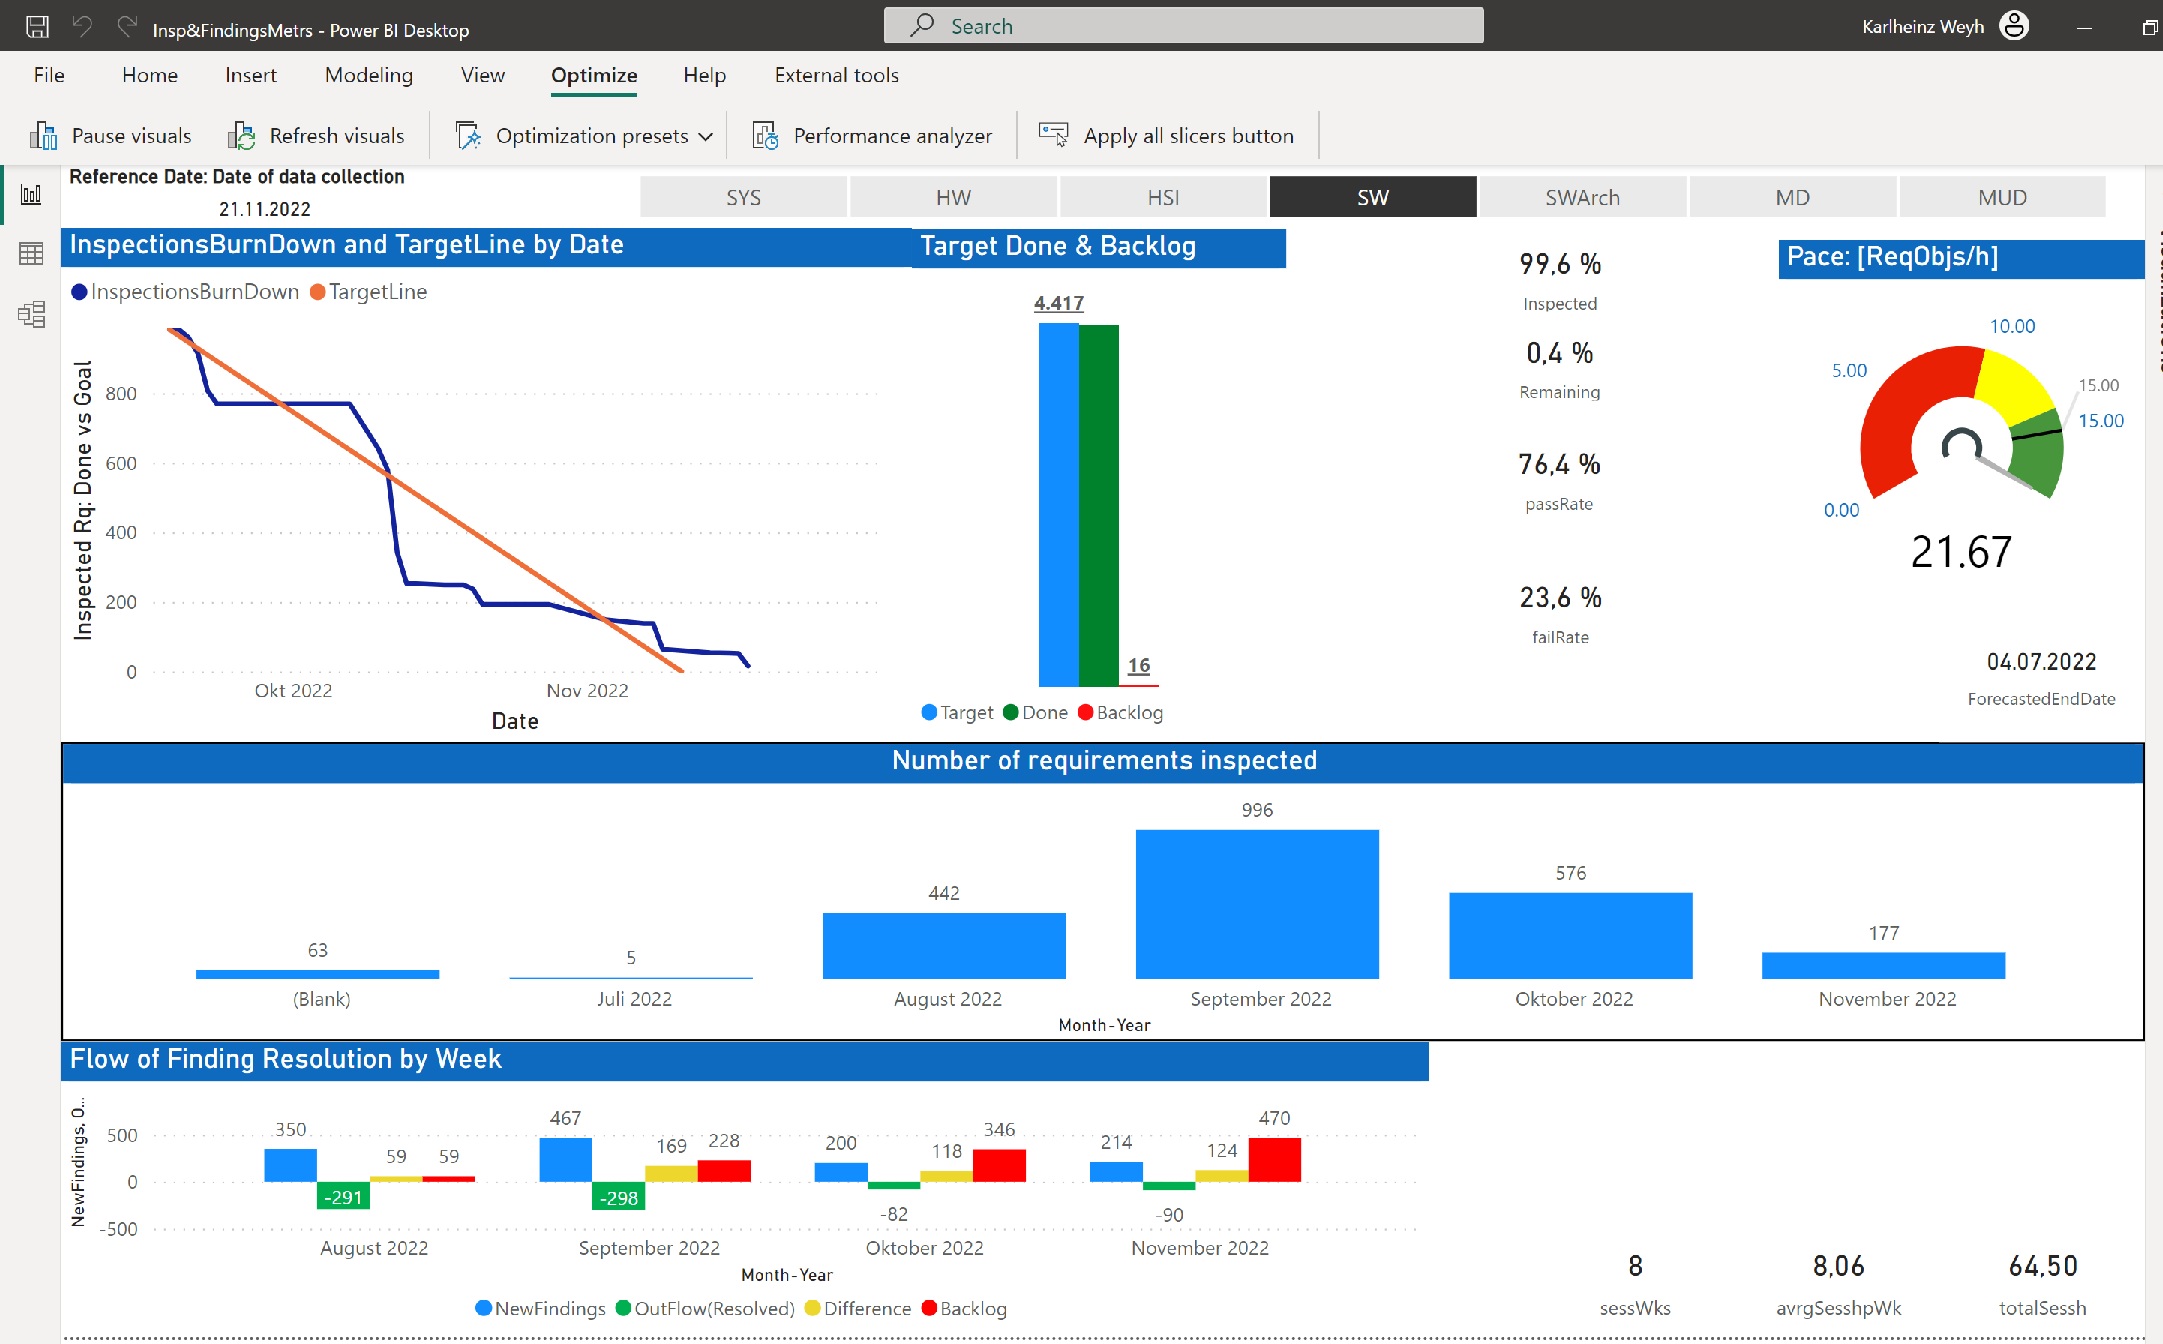Toggle the SWArch slicer button
Viewport: 2163px width, 1344px height.
[x=1582, y=197]
